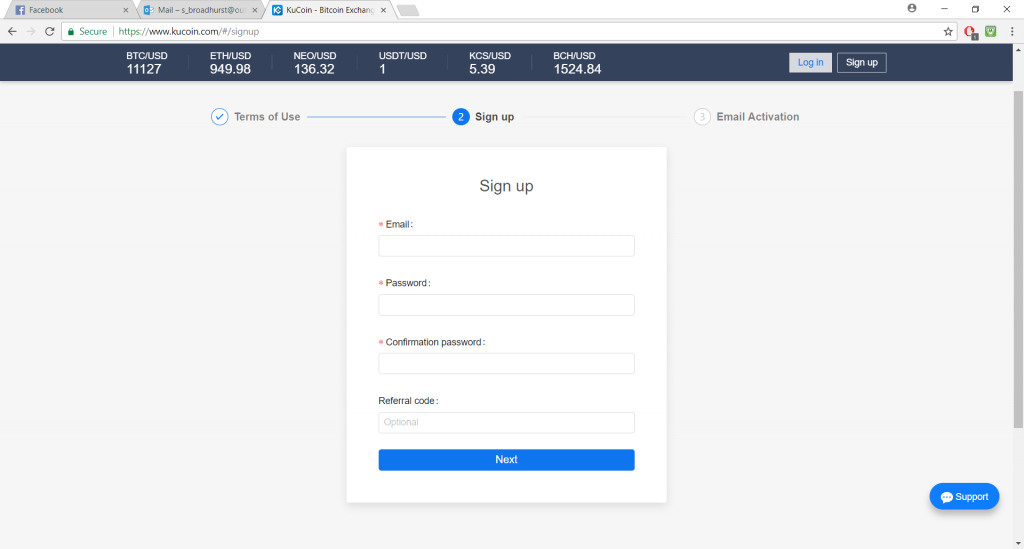
Task: Click the KCS/USD price ticker
Action: click(x=490, y=63)
